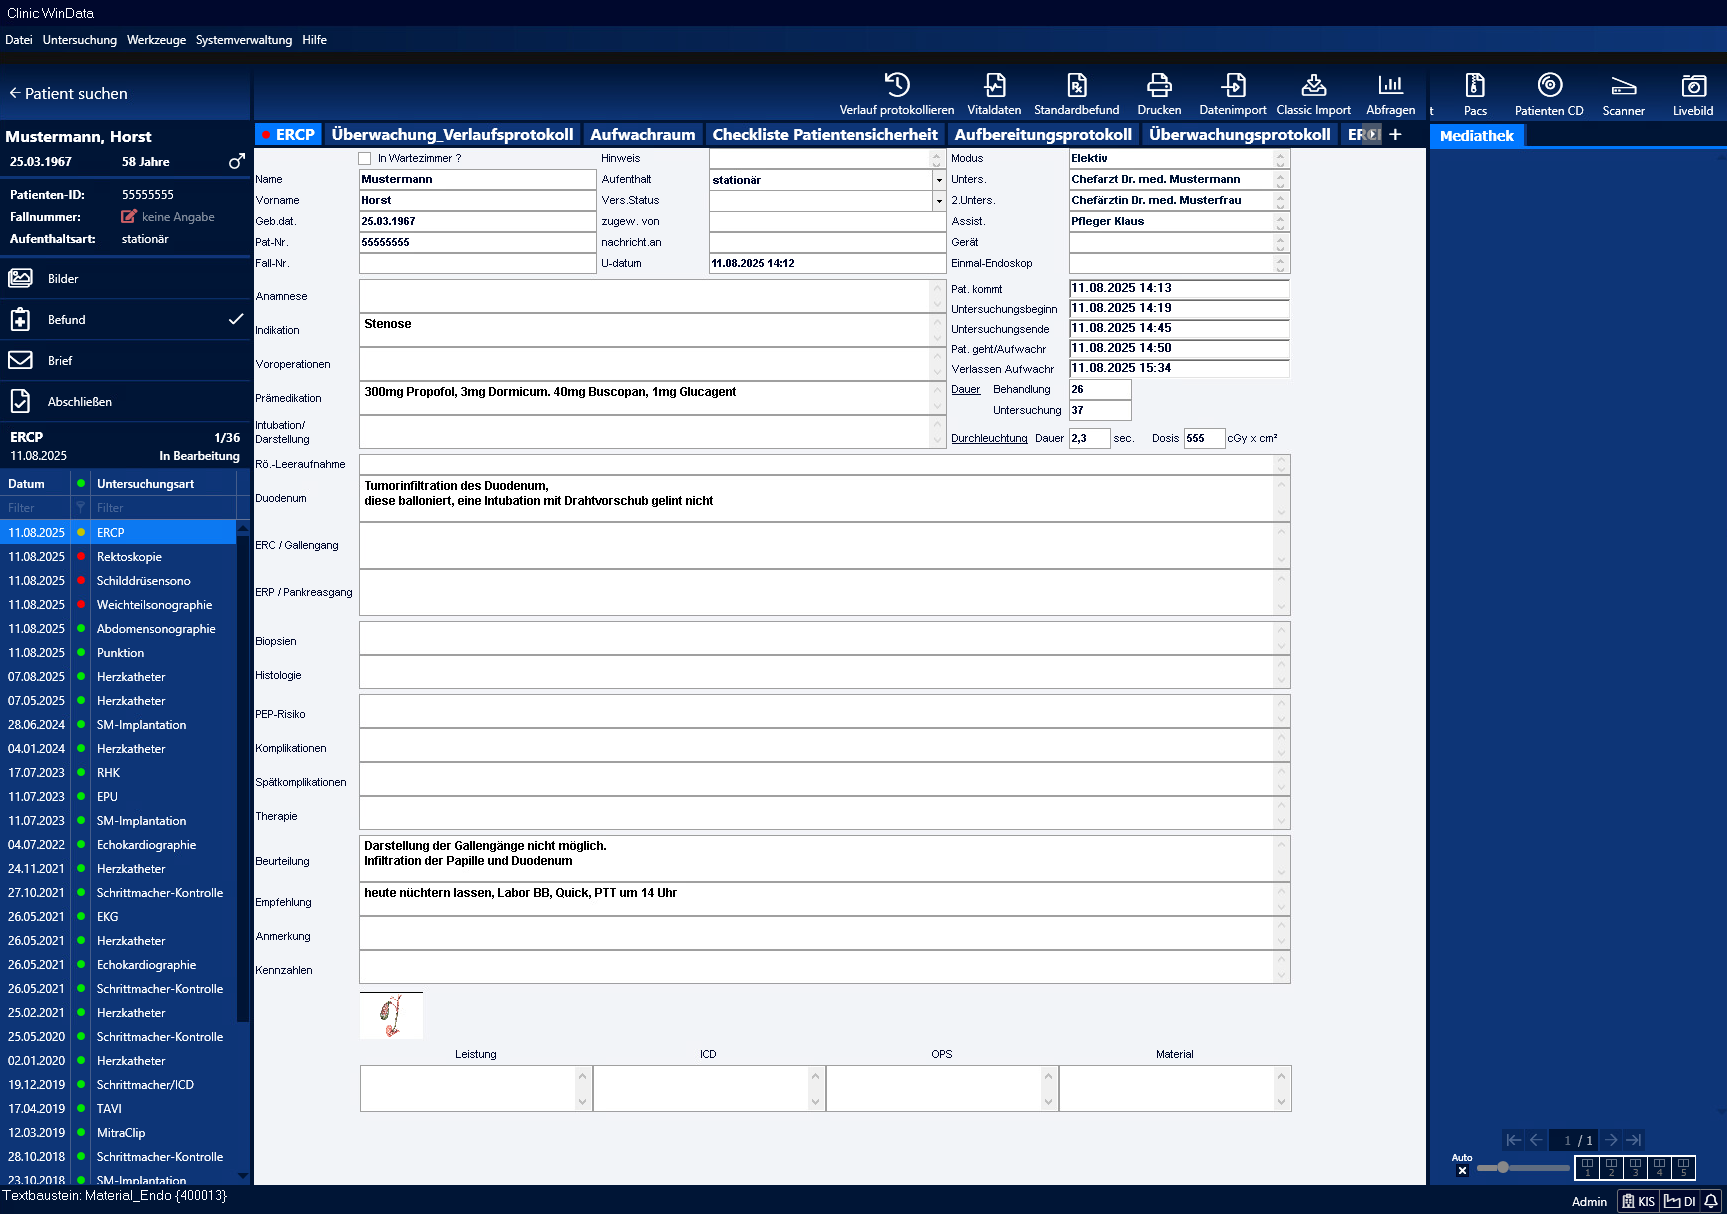Screen dimensions: 1727x1214
Task: Click the Durchleuchtung link
Action: tap(989, 439)
